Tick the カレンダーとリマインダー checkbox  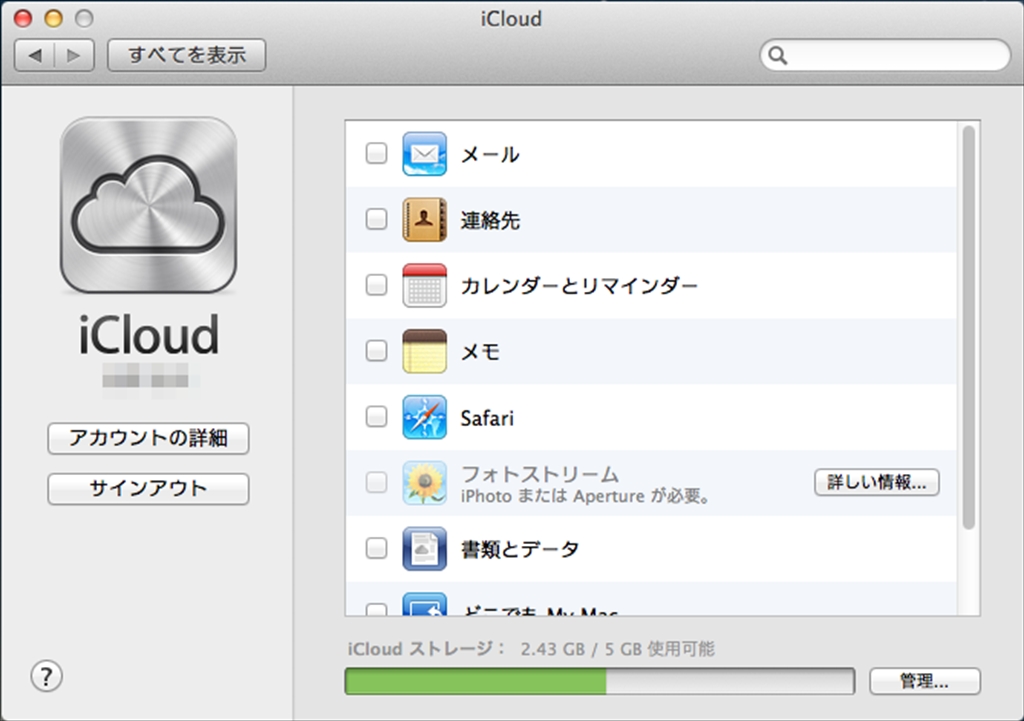point(376,285)
